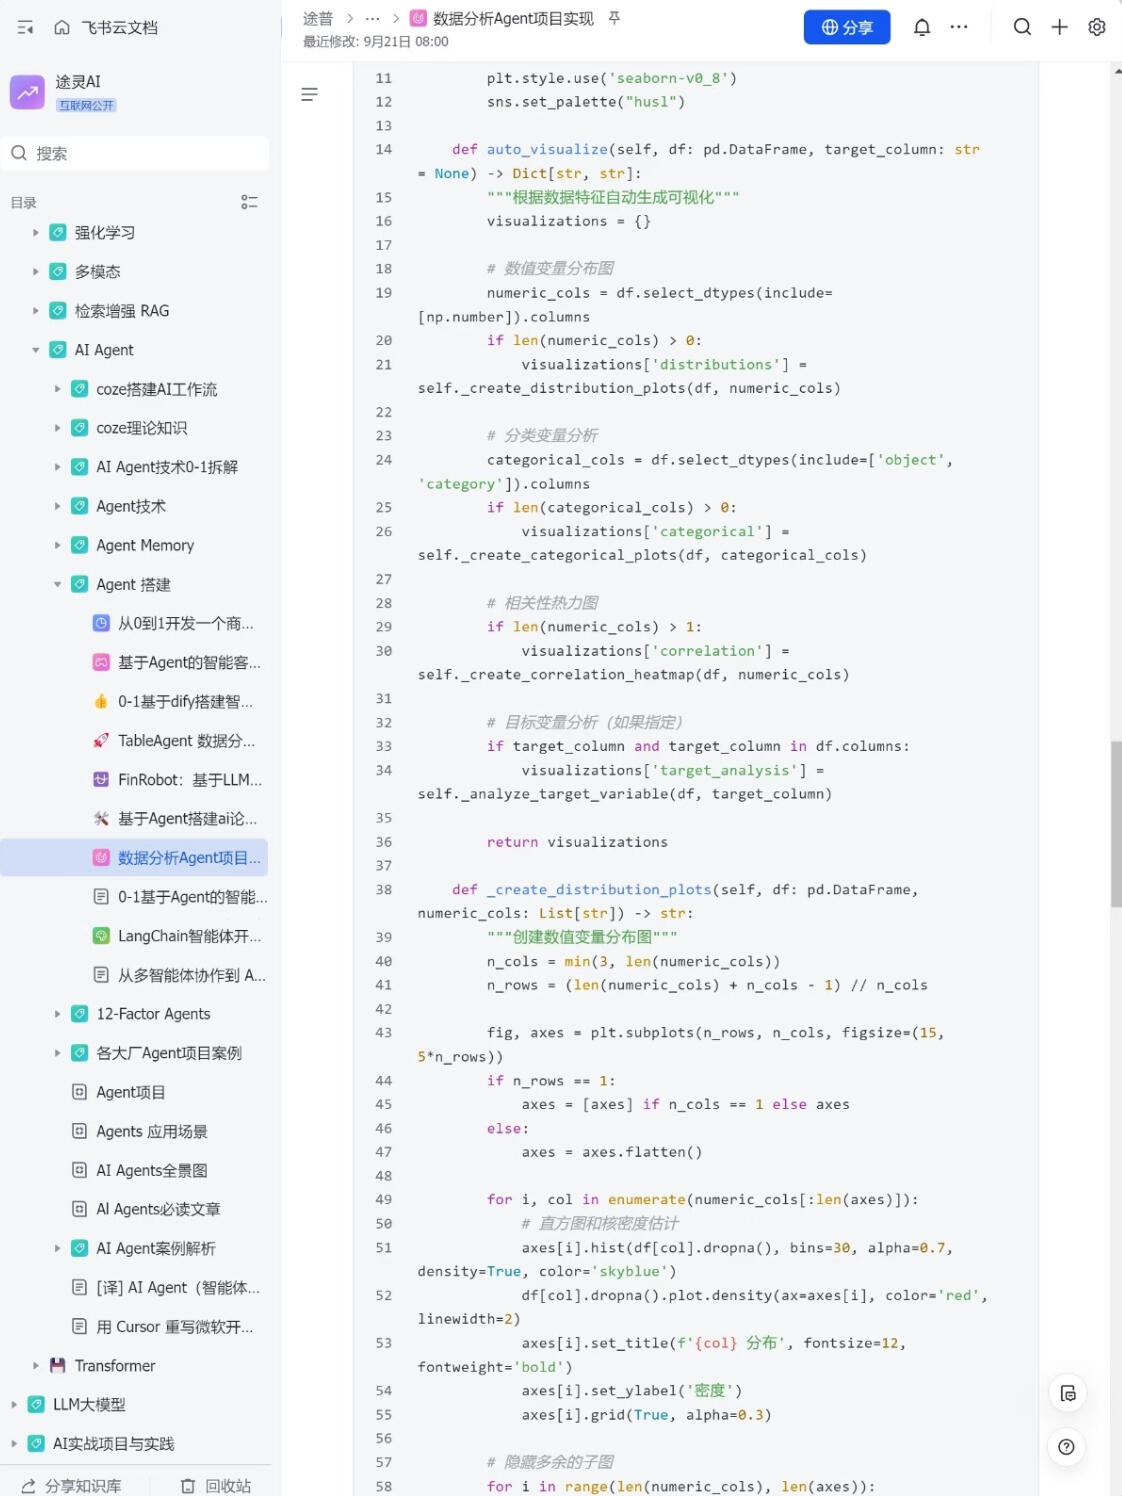Open the more options menu beside the bell
Image resolution: width=1122 pixels, height=1496 pixels.
click(x=959, y=27)
